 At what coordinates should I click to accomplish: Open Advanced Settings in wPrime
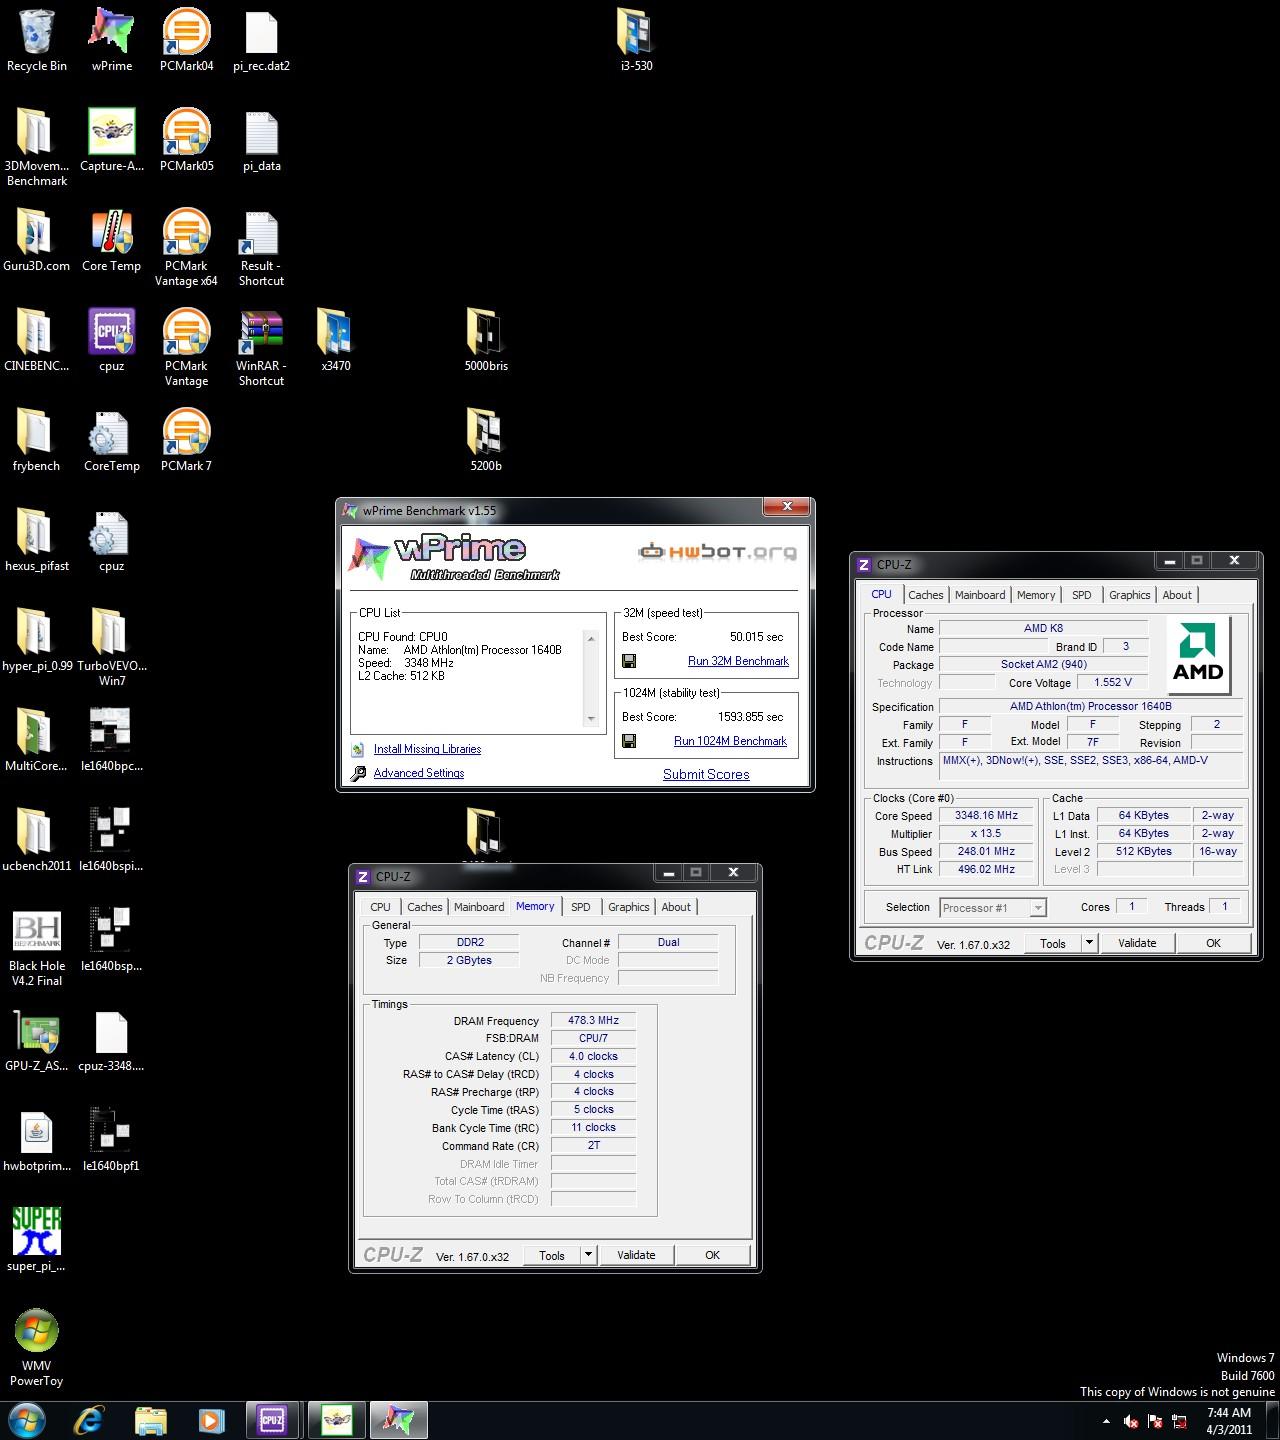[x=418, y=773]
